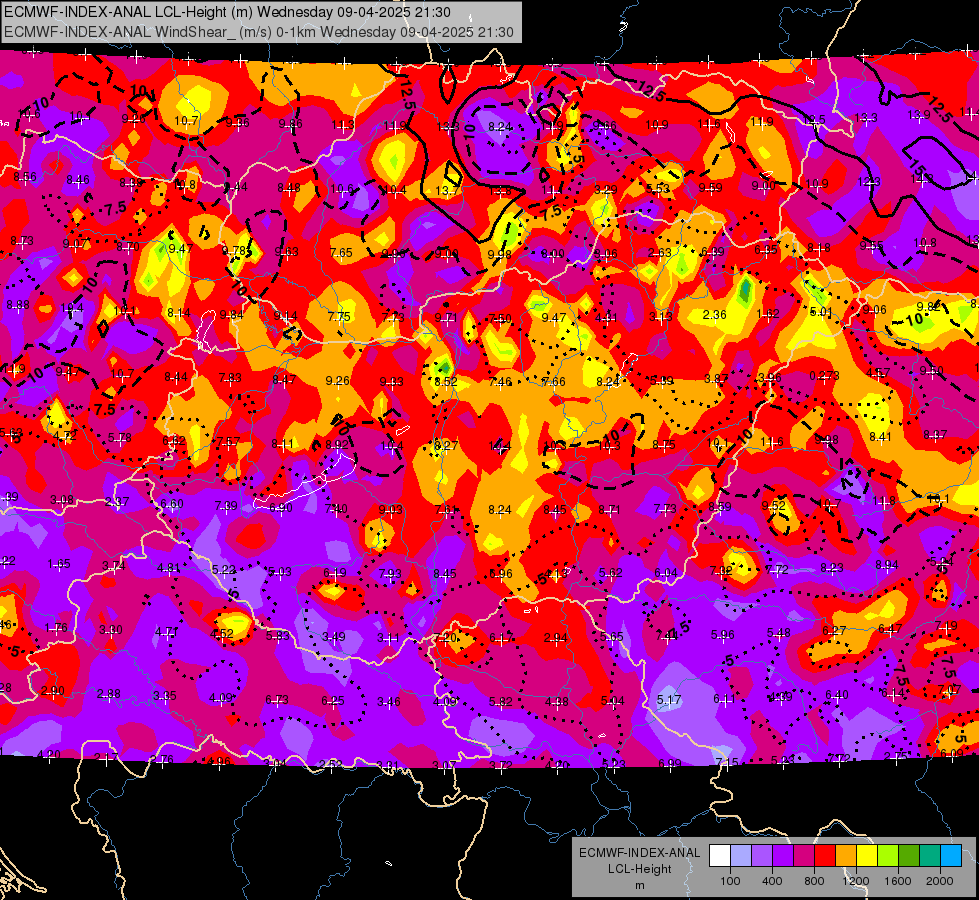Click the wind shear value 6.60
This screenshot has width=979, height=900.
(x=172, y=503)
